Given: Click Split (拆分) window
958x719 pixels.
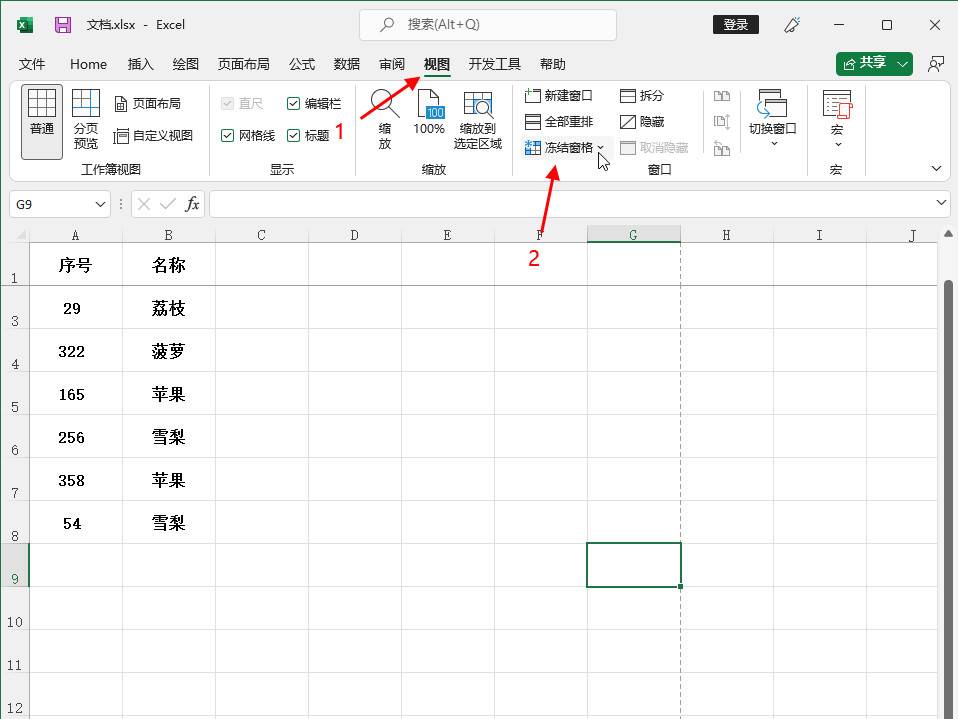Looking at the screenshot, I should (642, 96).
